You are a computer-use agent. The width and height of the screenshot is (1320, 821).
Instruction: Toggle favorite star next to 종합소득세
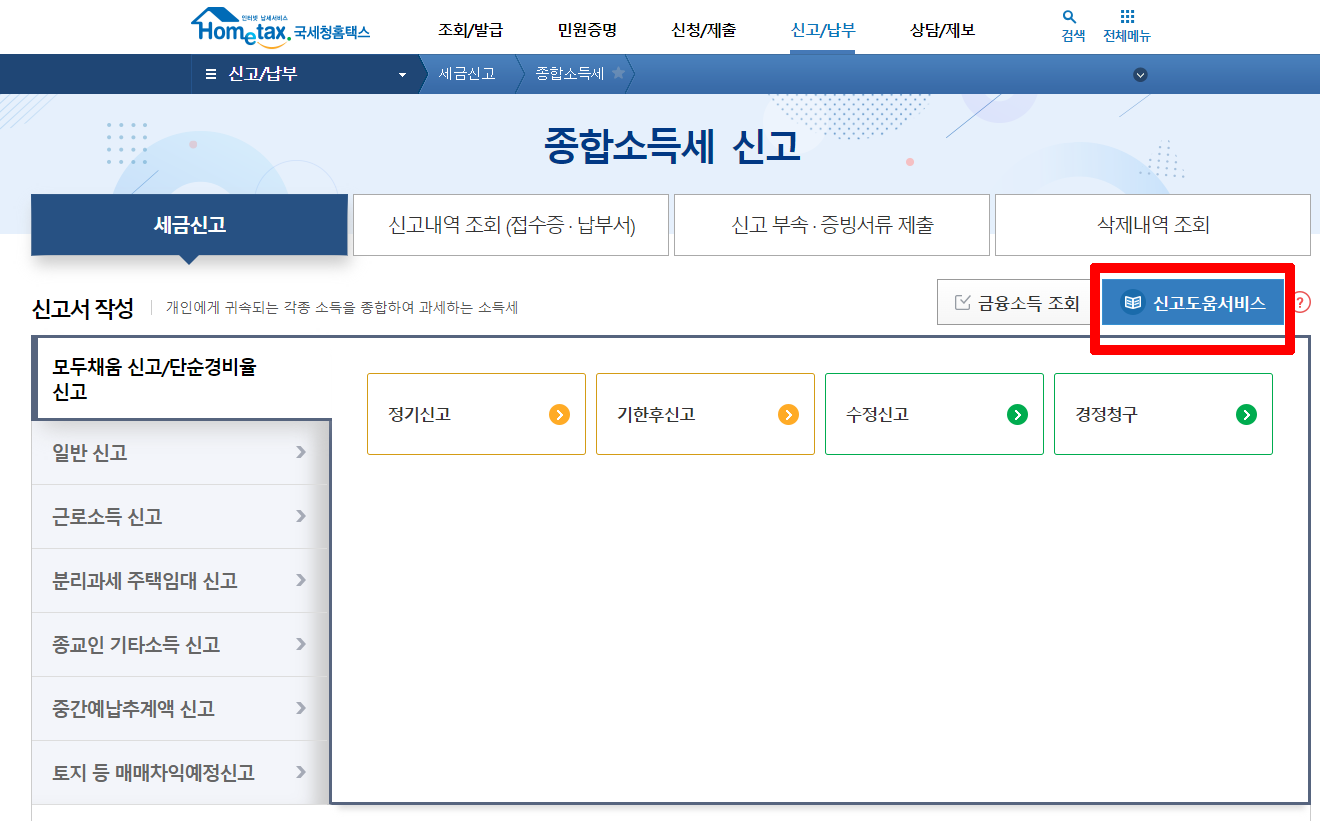pos(619,73)
